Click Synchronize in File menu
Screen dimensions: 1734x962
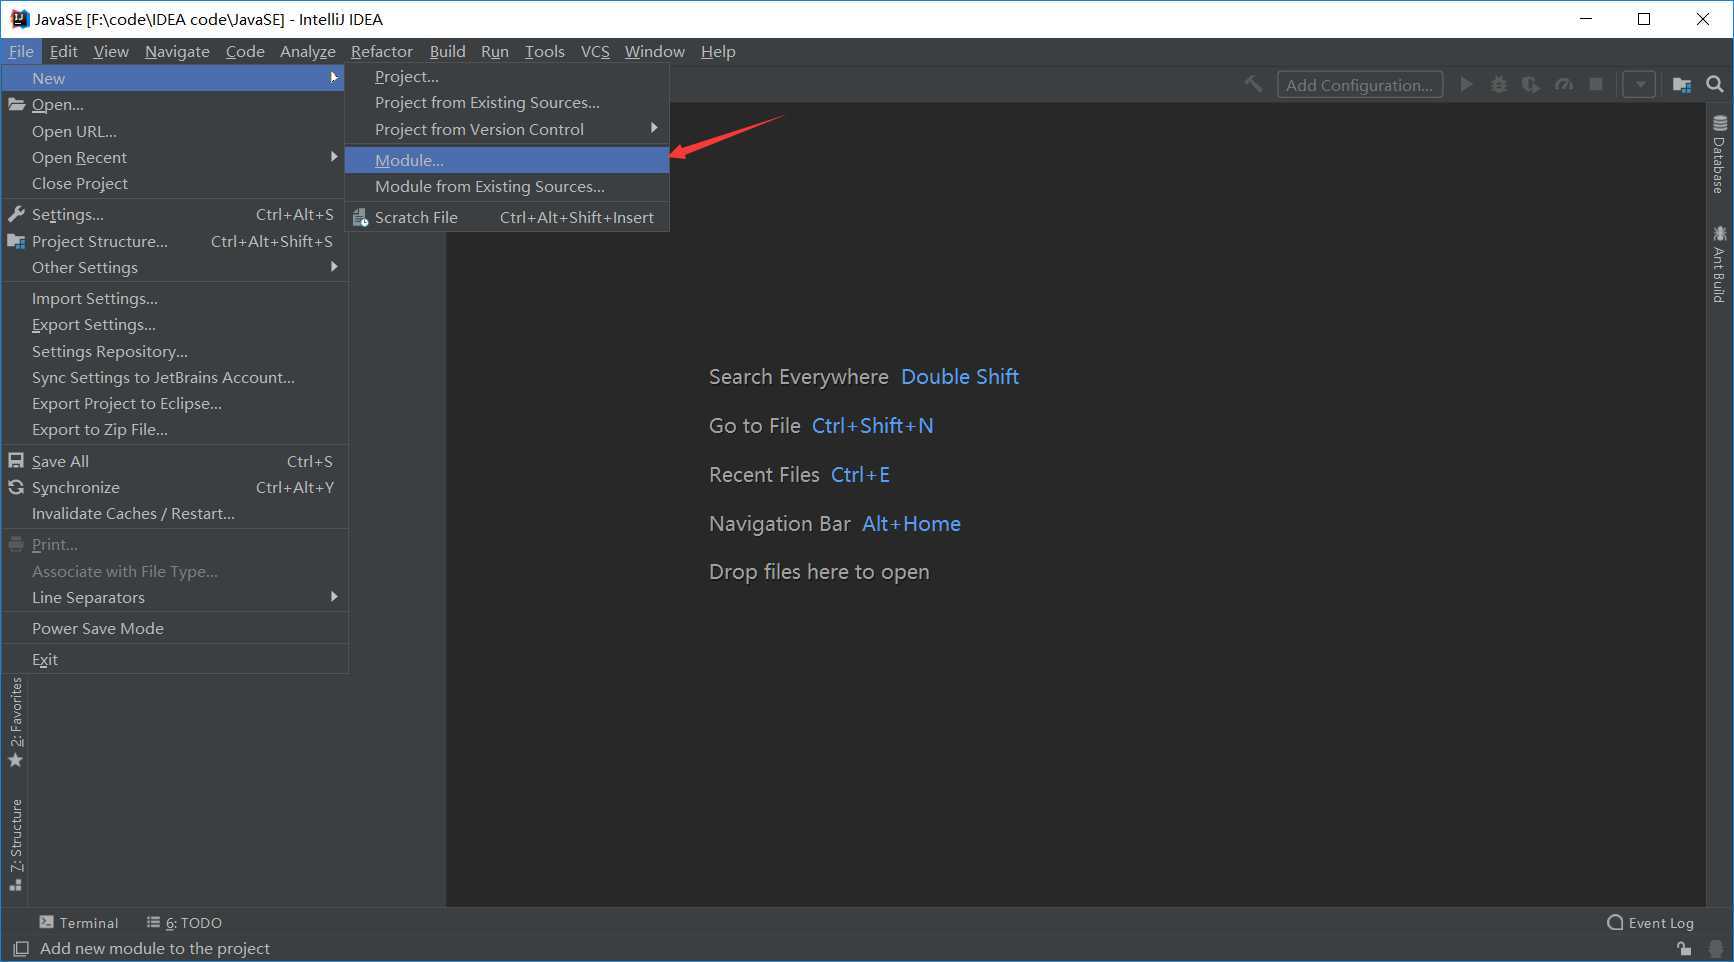click(x=174, y=487)
